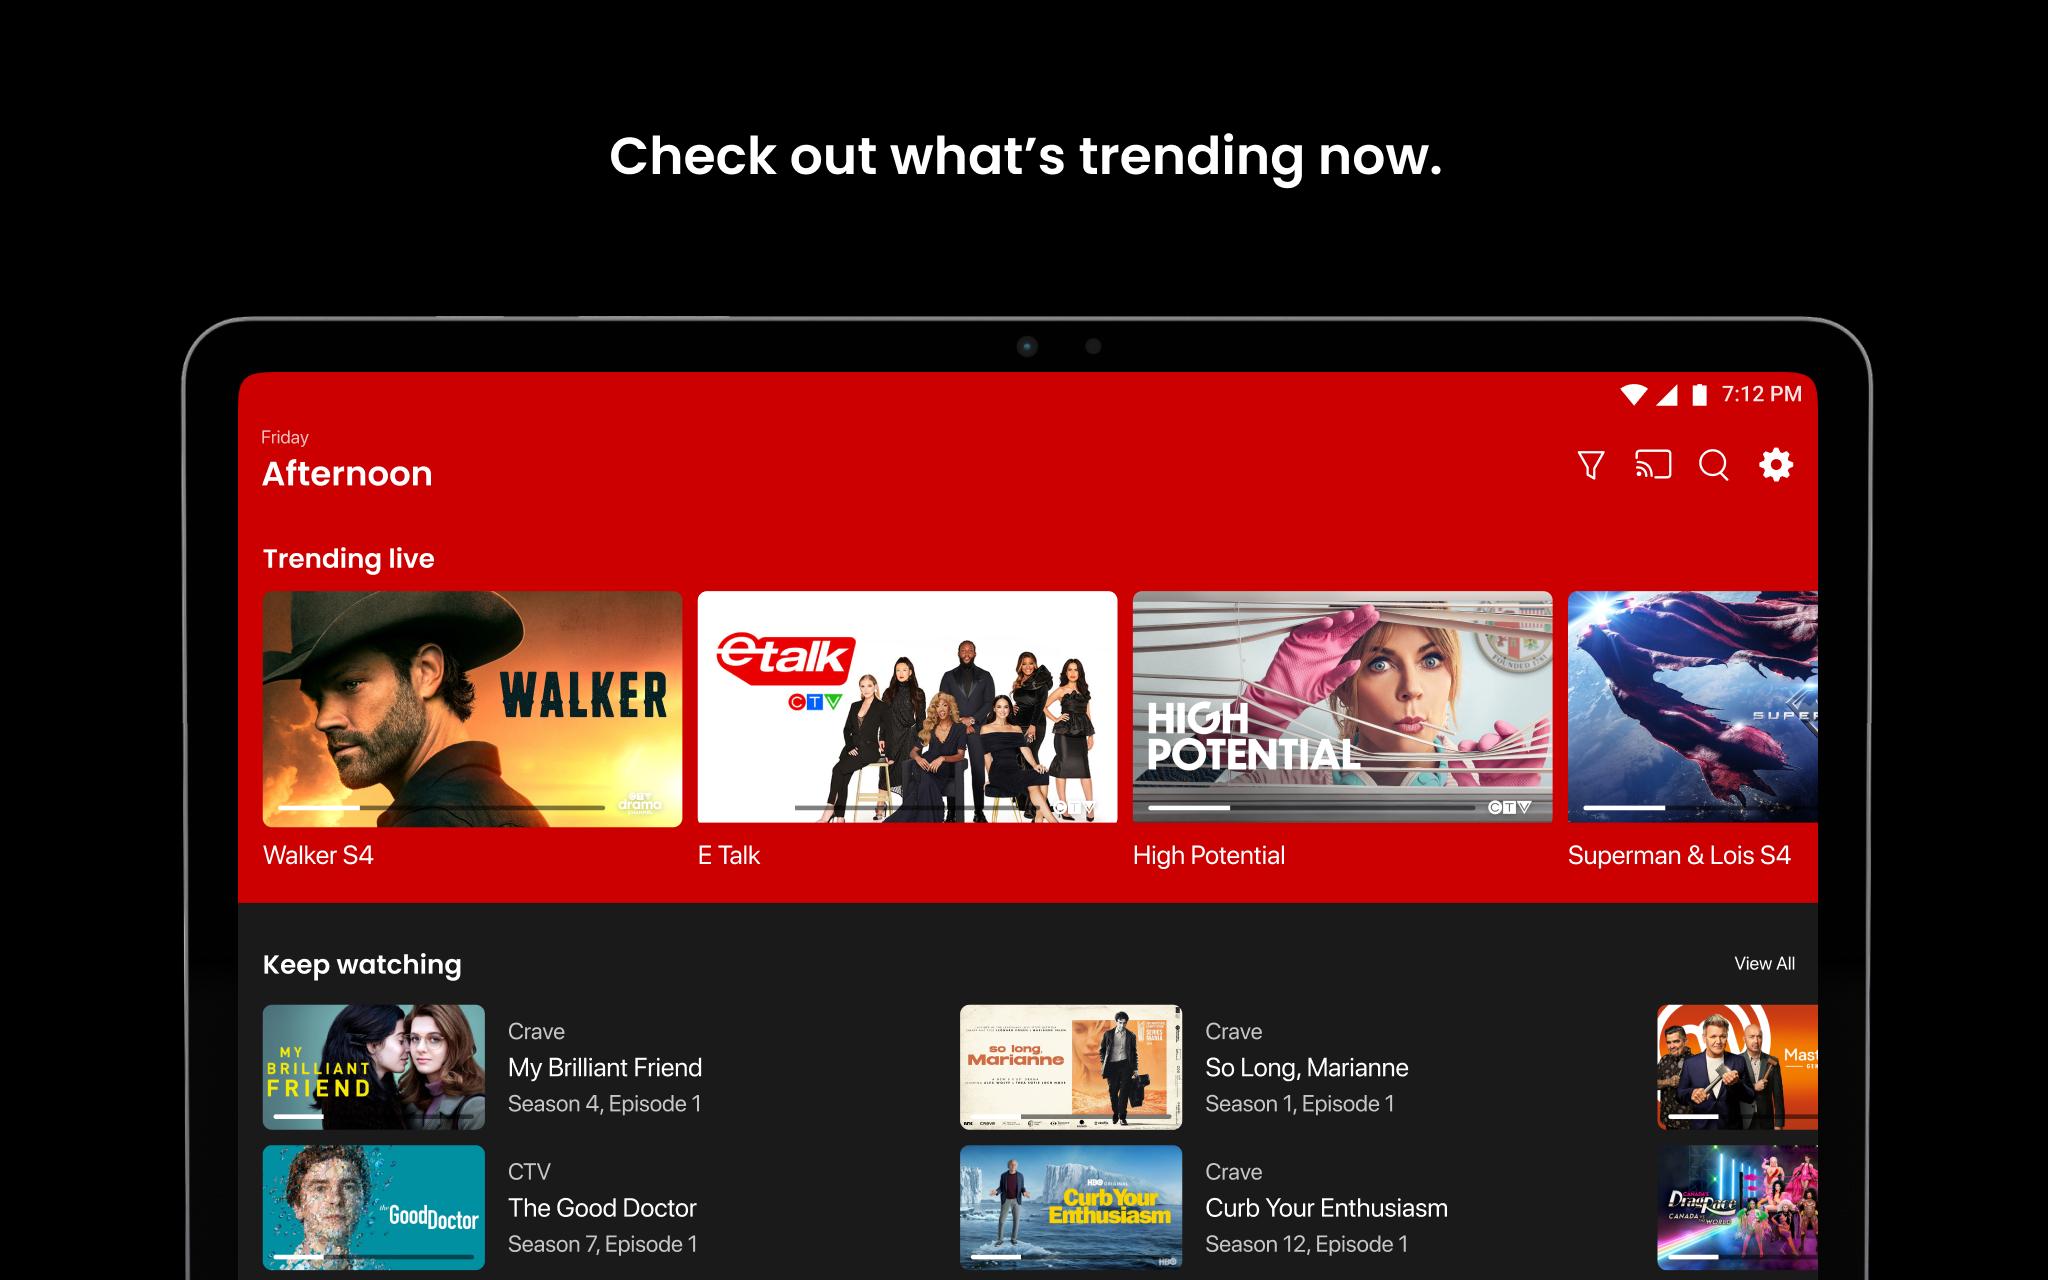
Task: Resume My Brilliant Friend thumbnail
Action: (x=374, y=1067)
